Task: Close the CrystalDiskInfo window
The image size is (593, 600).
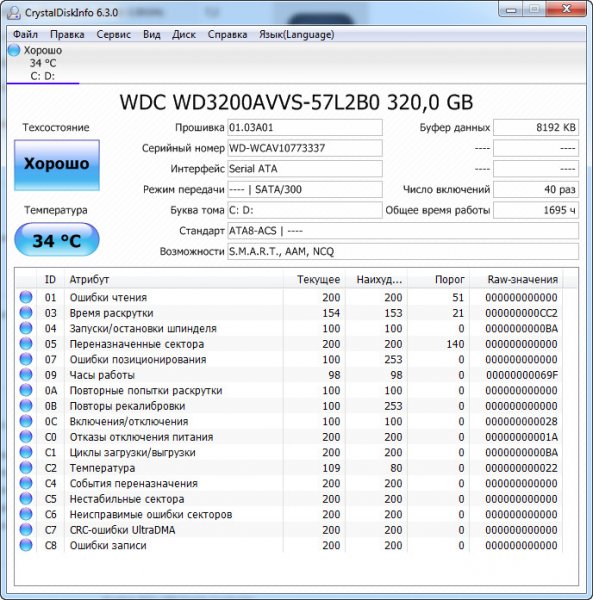Action: coord(567,8)
